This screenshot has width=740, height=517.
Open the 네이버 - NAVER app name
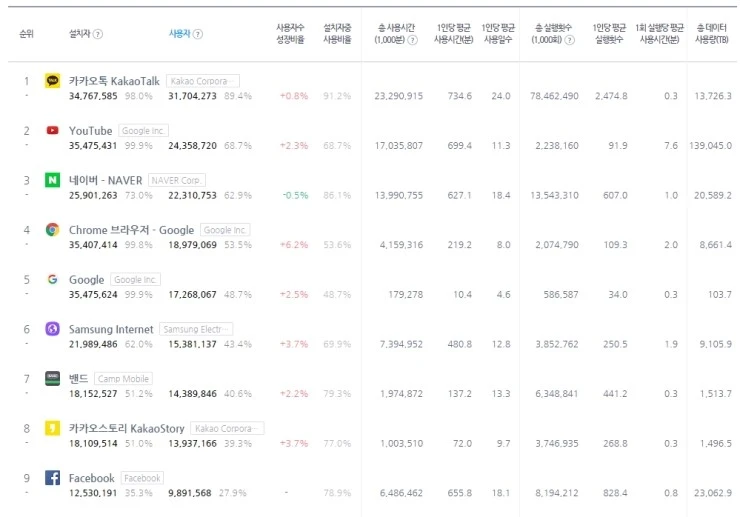(x=105, y=180)
